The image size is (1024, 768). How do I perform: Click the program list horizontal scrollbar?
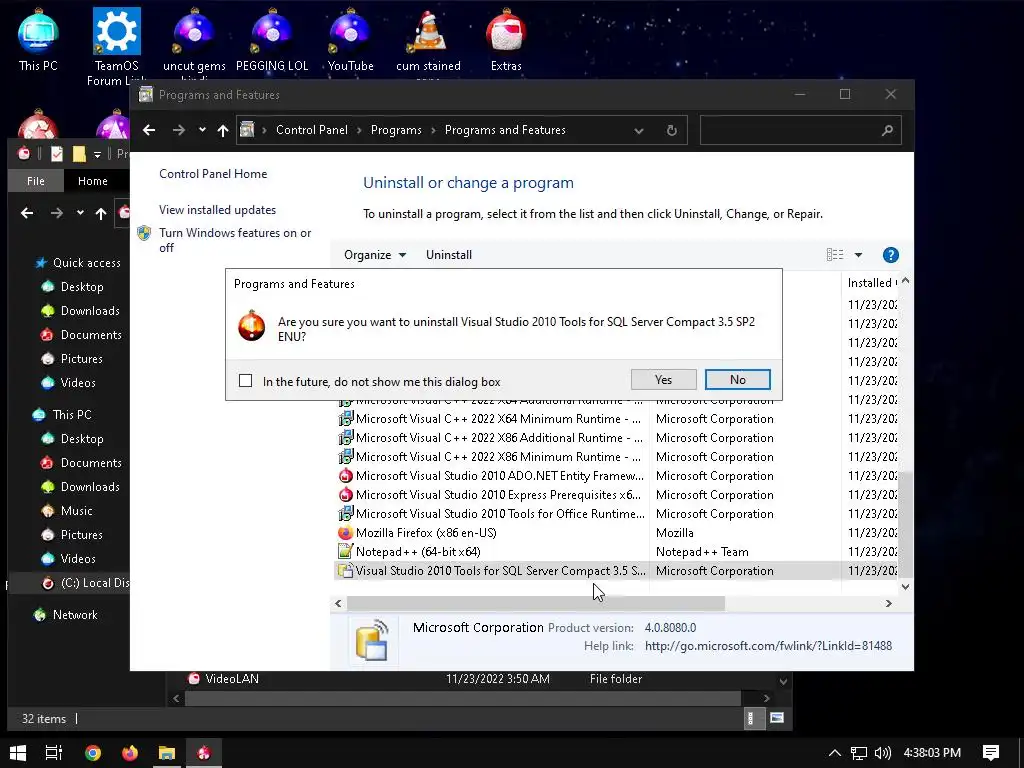536,603
